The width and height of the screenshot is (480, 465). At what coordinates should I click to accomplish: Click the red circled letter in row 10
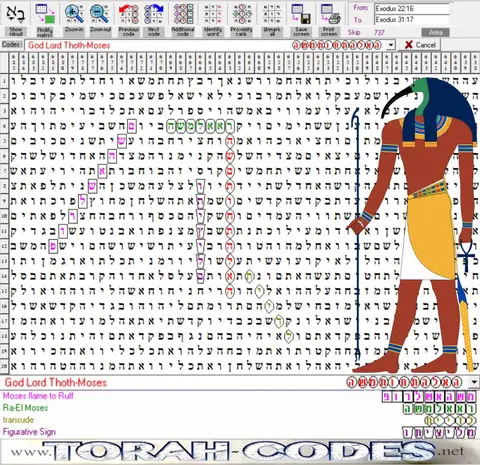(x=230, y=216)
